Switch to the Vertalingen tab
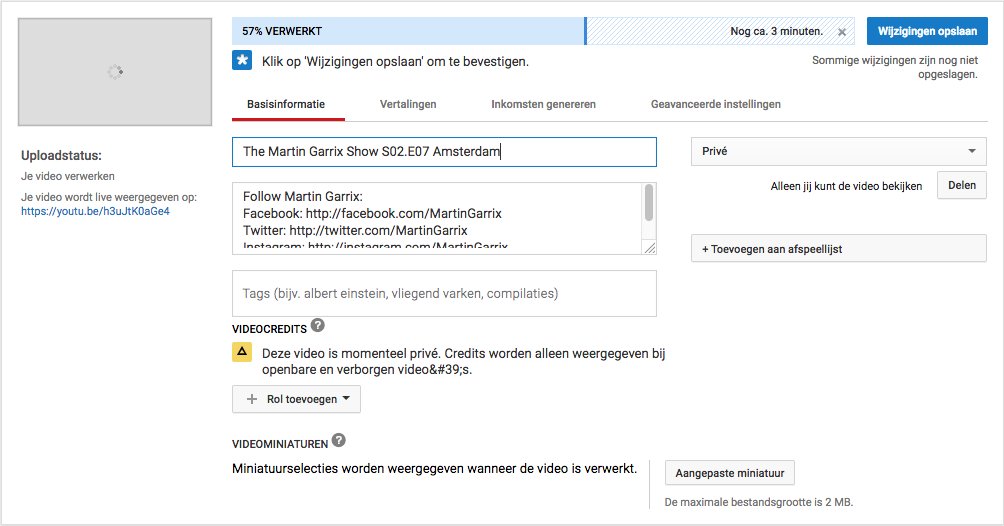The width and height of the screenshot is (1004, 526). coord(408,104)
